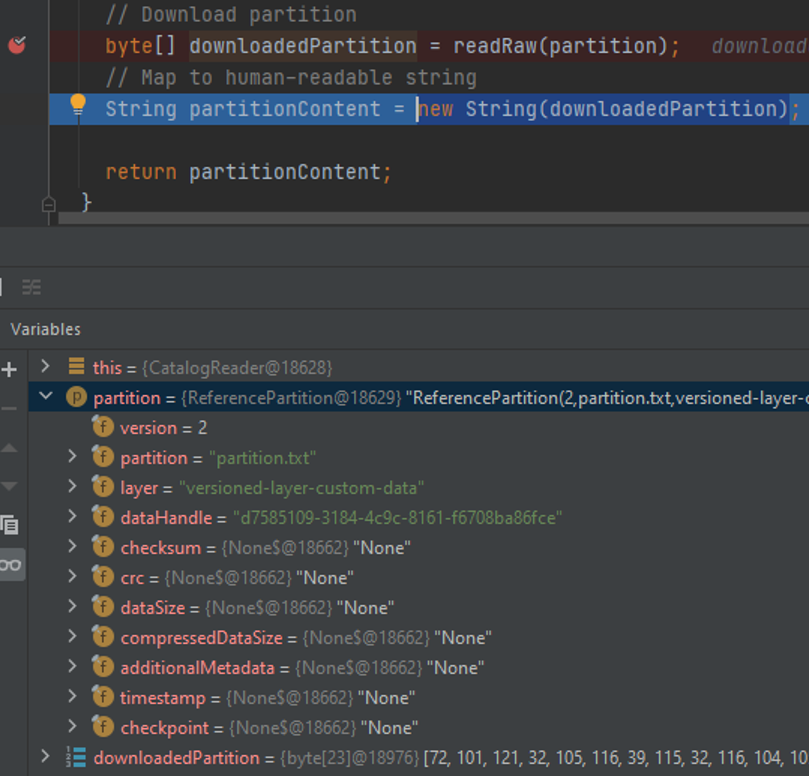This screenshot has width=809, height=776.
Task: Move watch down with the down arrow
Action: [x=9, y=486]
